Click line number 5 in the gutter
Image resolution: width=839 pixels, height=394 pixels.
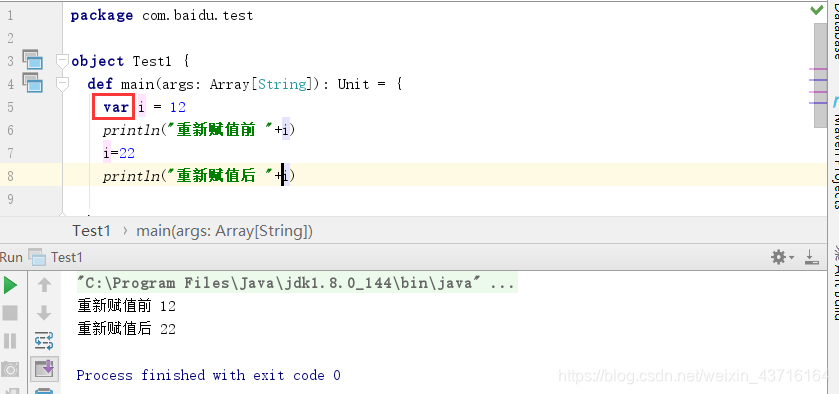[x=10, y=107]
